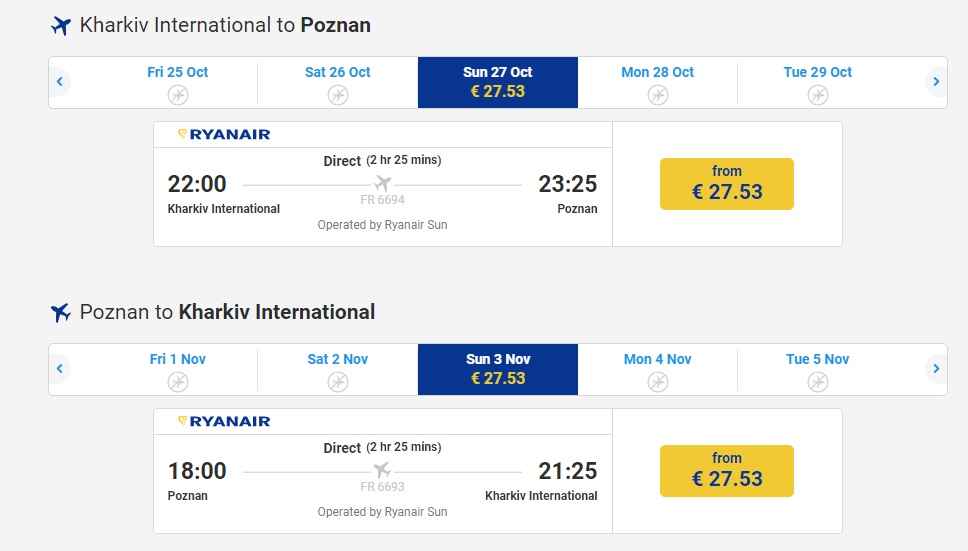The width and height of the screenshot is (968, 551).
Task: Select the Sat 26 Oct date tab
Action: point(338,82)
